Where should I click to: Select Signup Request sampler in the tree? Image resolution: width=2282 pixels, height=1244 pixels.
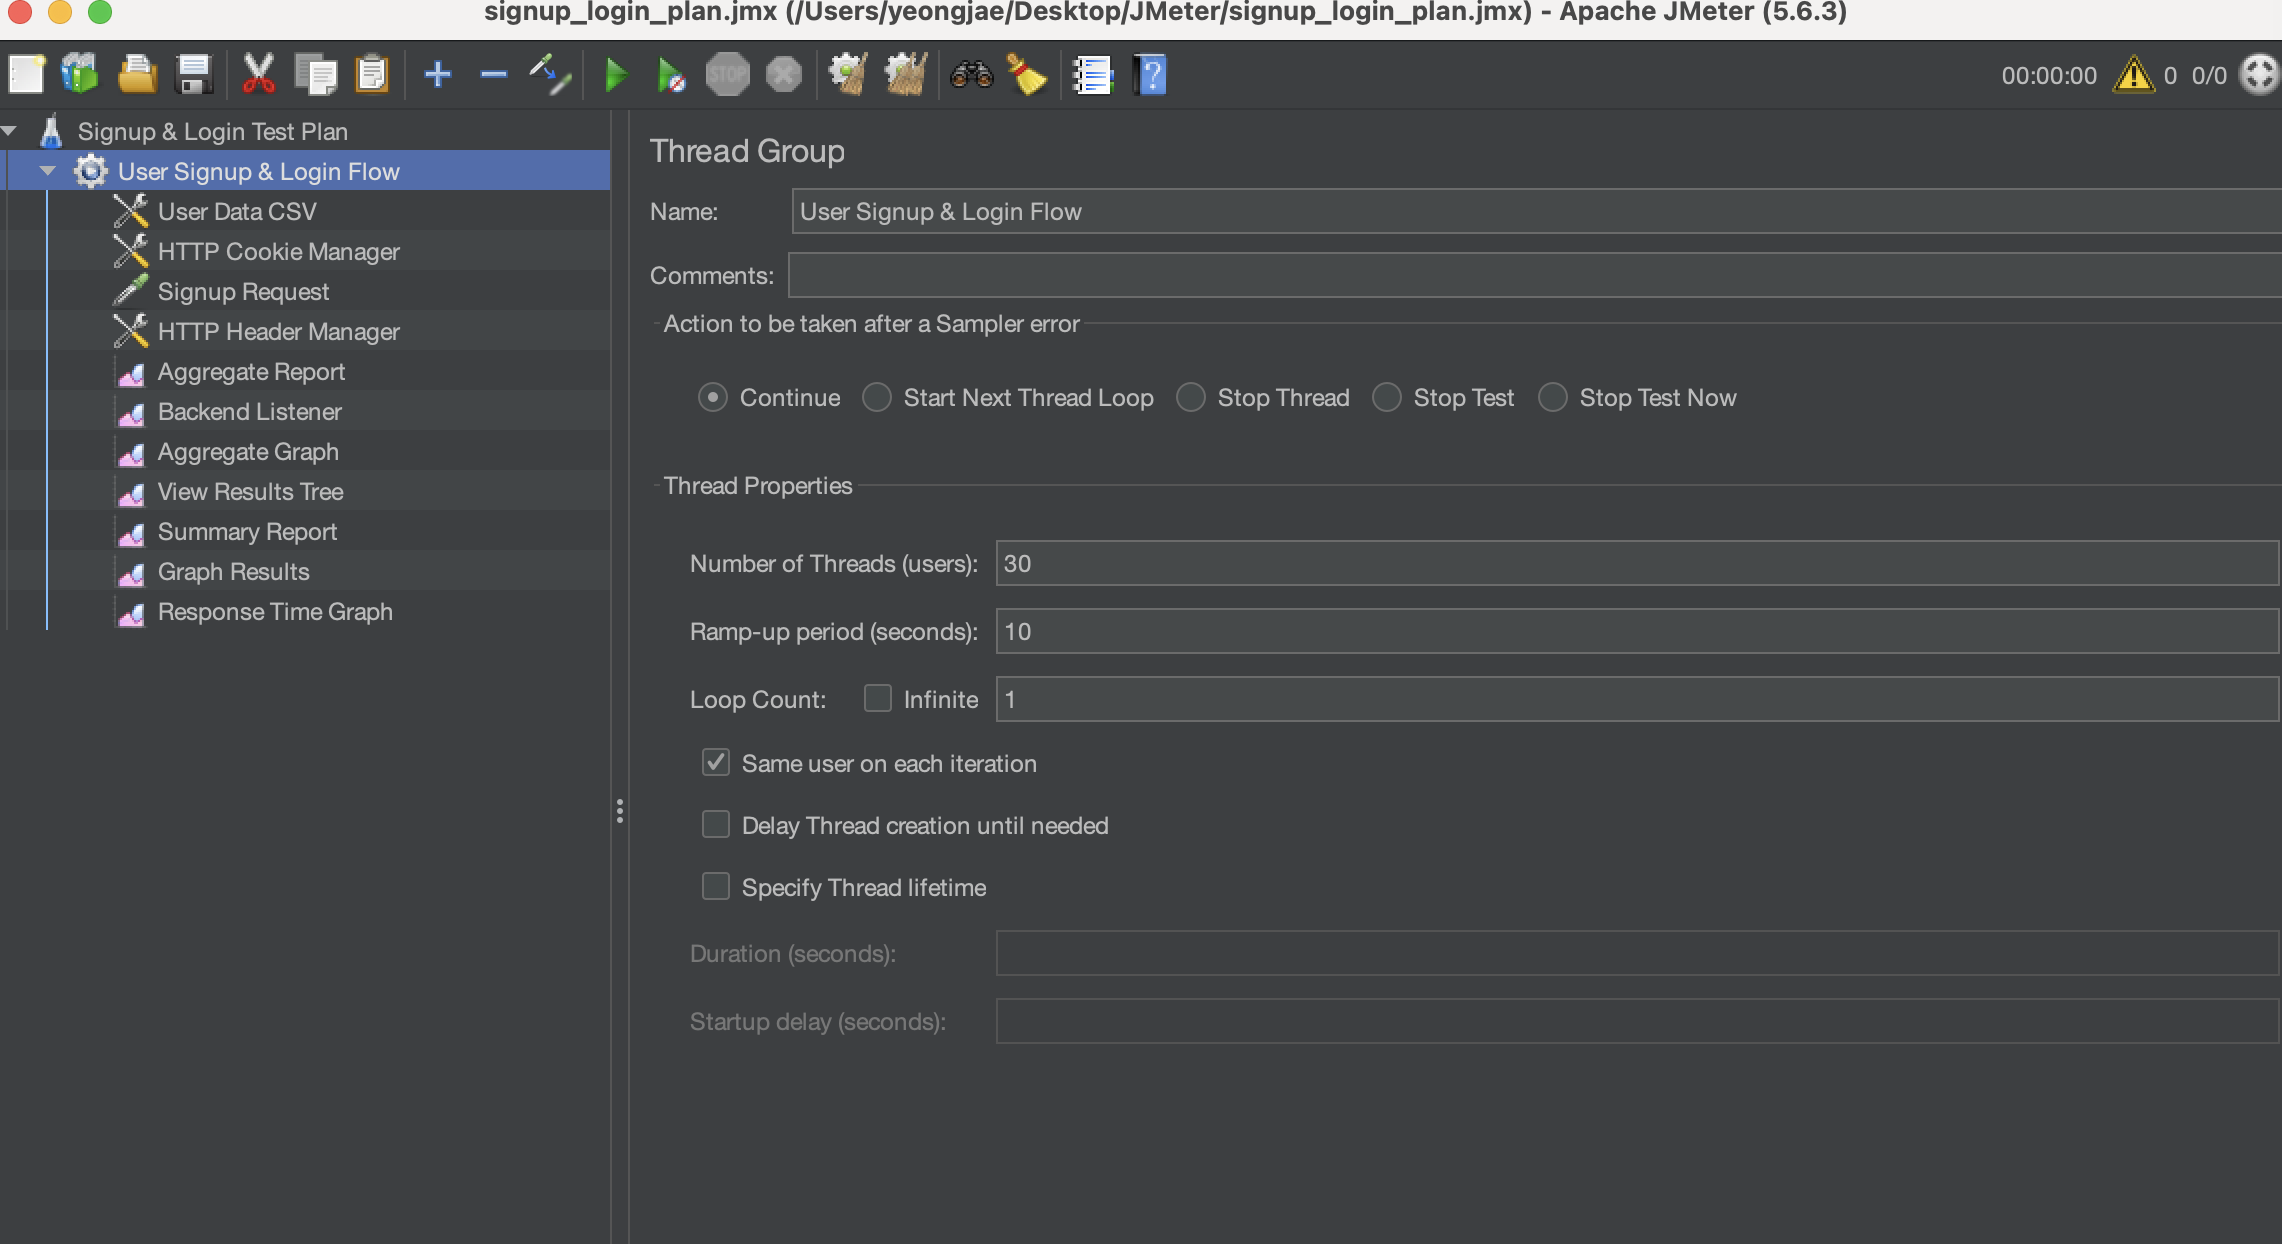click(243, 292)
